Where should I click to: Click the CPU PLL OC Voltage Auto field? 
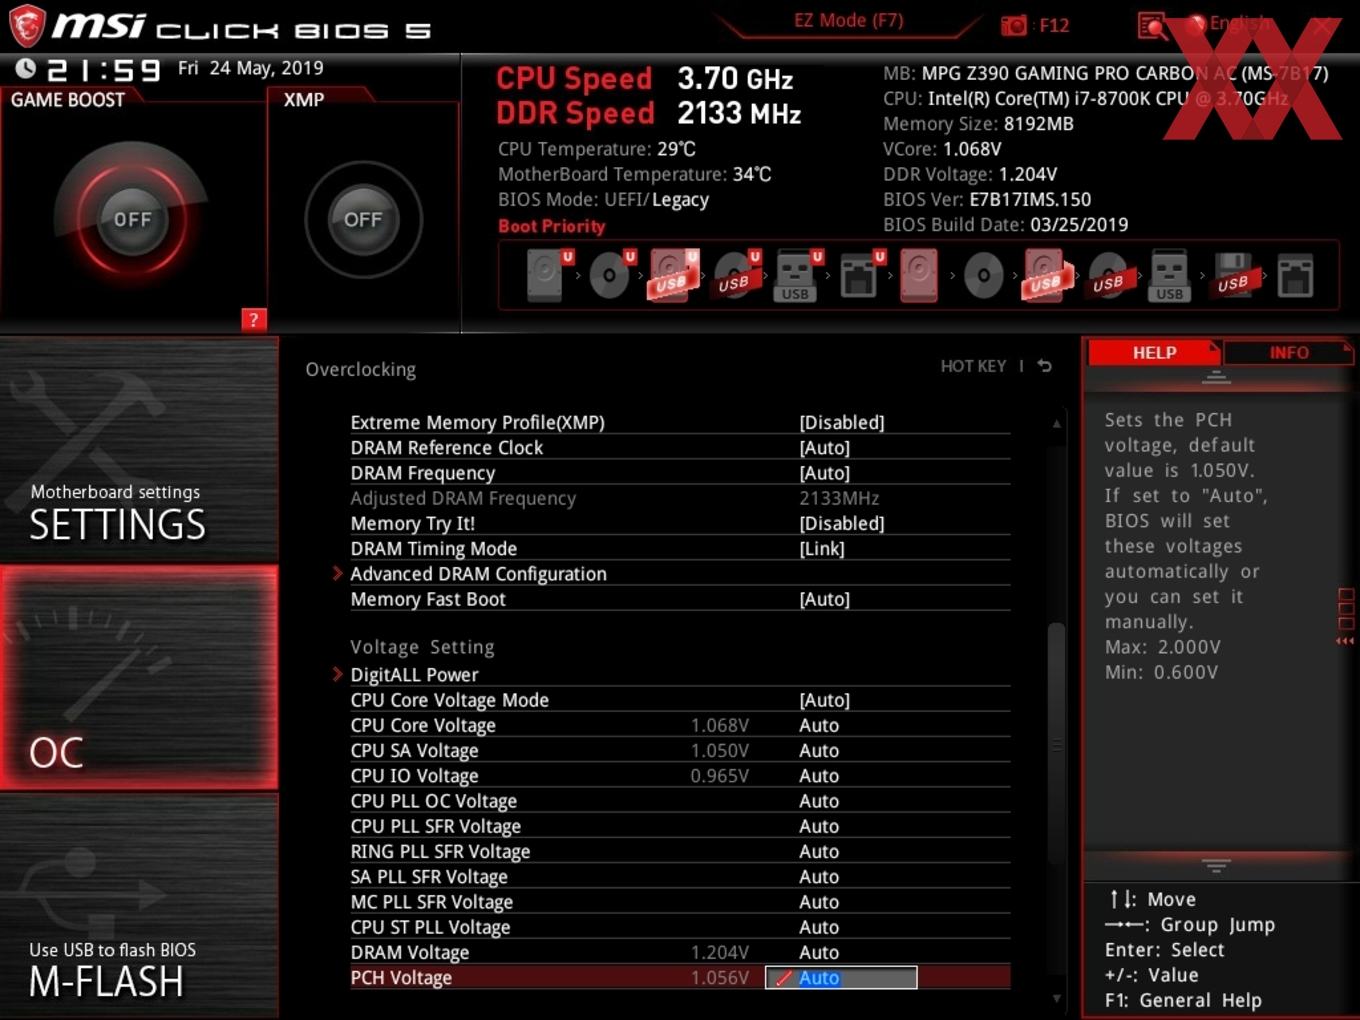819,801
